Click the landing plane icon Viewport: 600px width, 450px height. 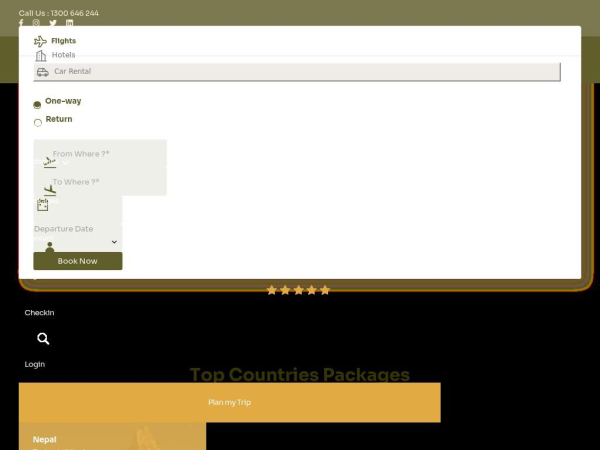pos(49,190)
